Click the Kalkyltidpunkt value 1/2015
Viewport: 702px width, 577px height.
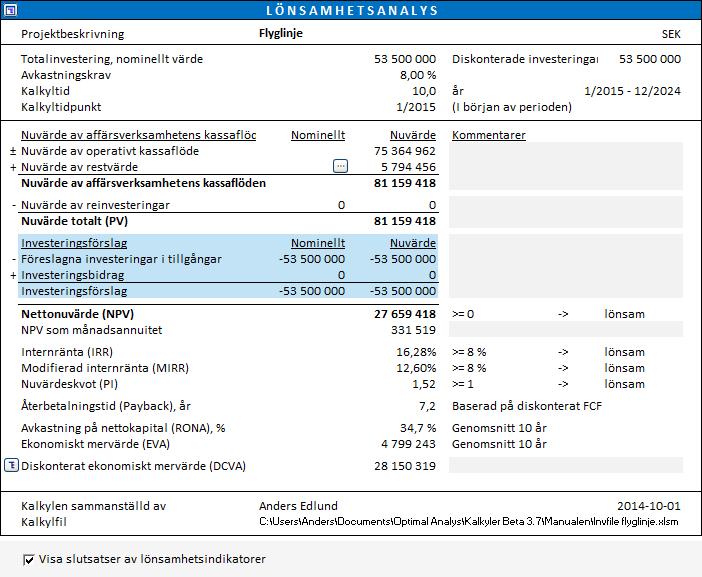coord(415,107)
